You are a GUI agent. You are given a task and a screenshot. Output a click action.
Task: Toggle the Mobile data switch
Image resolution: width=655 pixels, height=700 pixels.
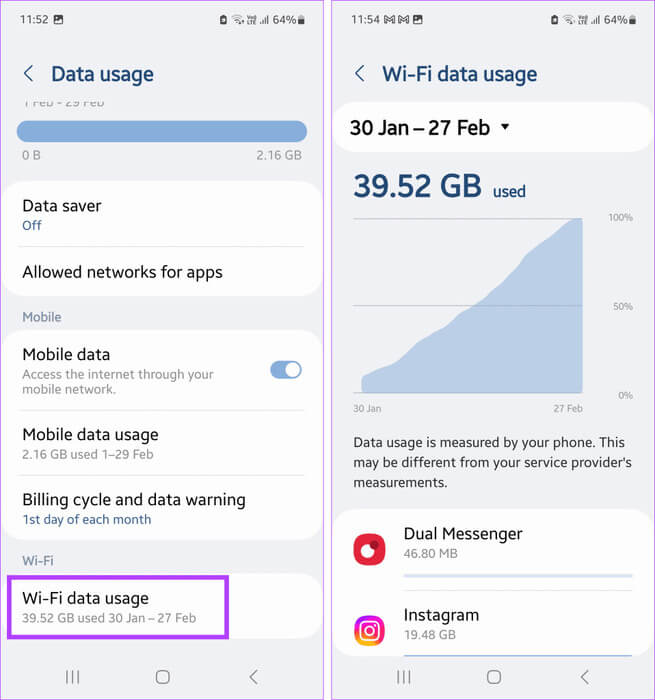tap(286, 370)
